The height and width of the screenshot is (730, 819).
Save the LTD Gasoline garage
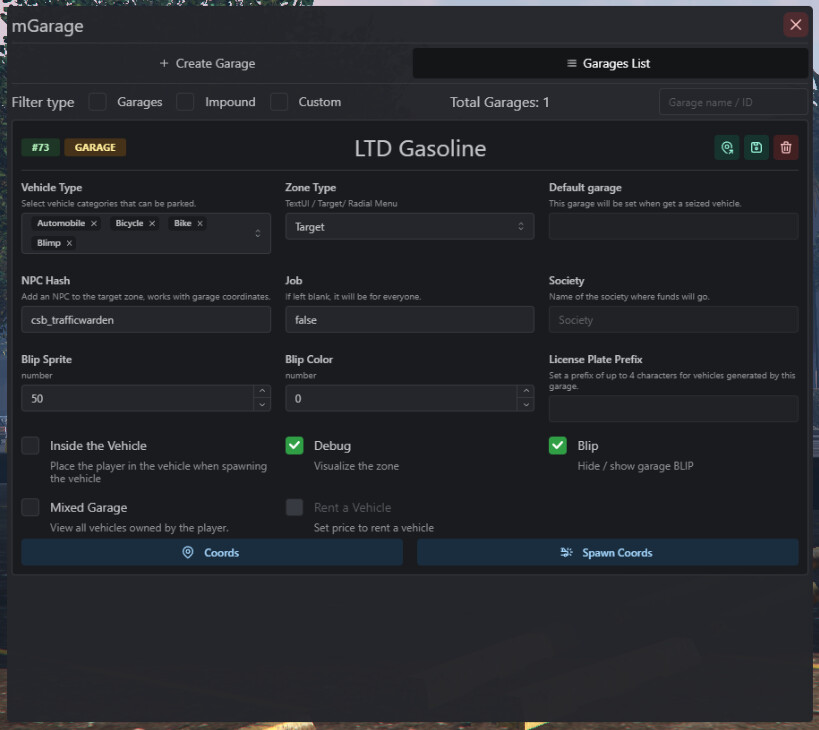pos(756,148)
